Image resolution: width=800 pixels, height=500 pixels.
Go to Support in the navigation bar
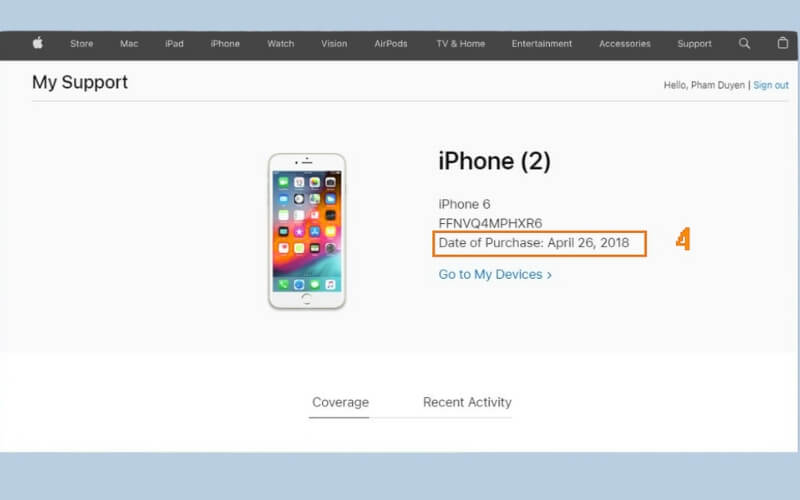point(694,44)
